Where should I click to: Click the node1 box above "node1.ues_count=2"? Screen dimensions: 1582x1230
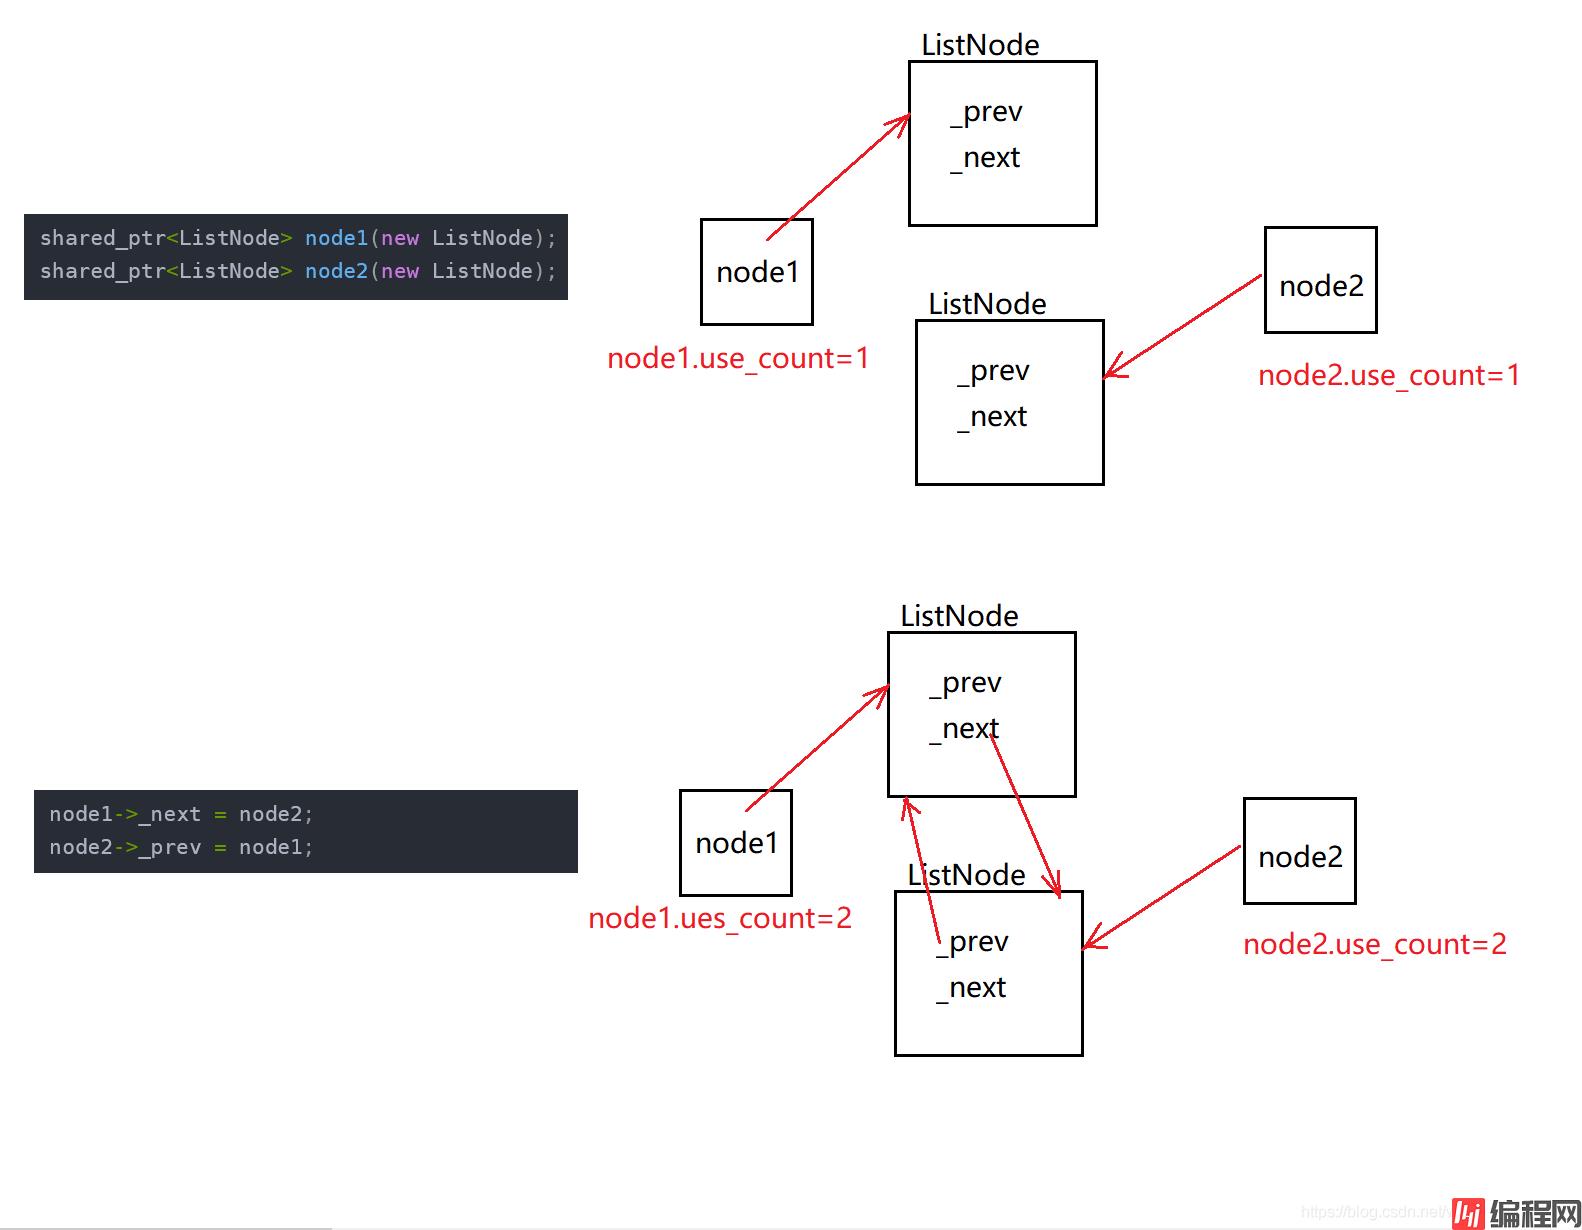tap(736, 843)
